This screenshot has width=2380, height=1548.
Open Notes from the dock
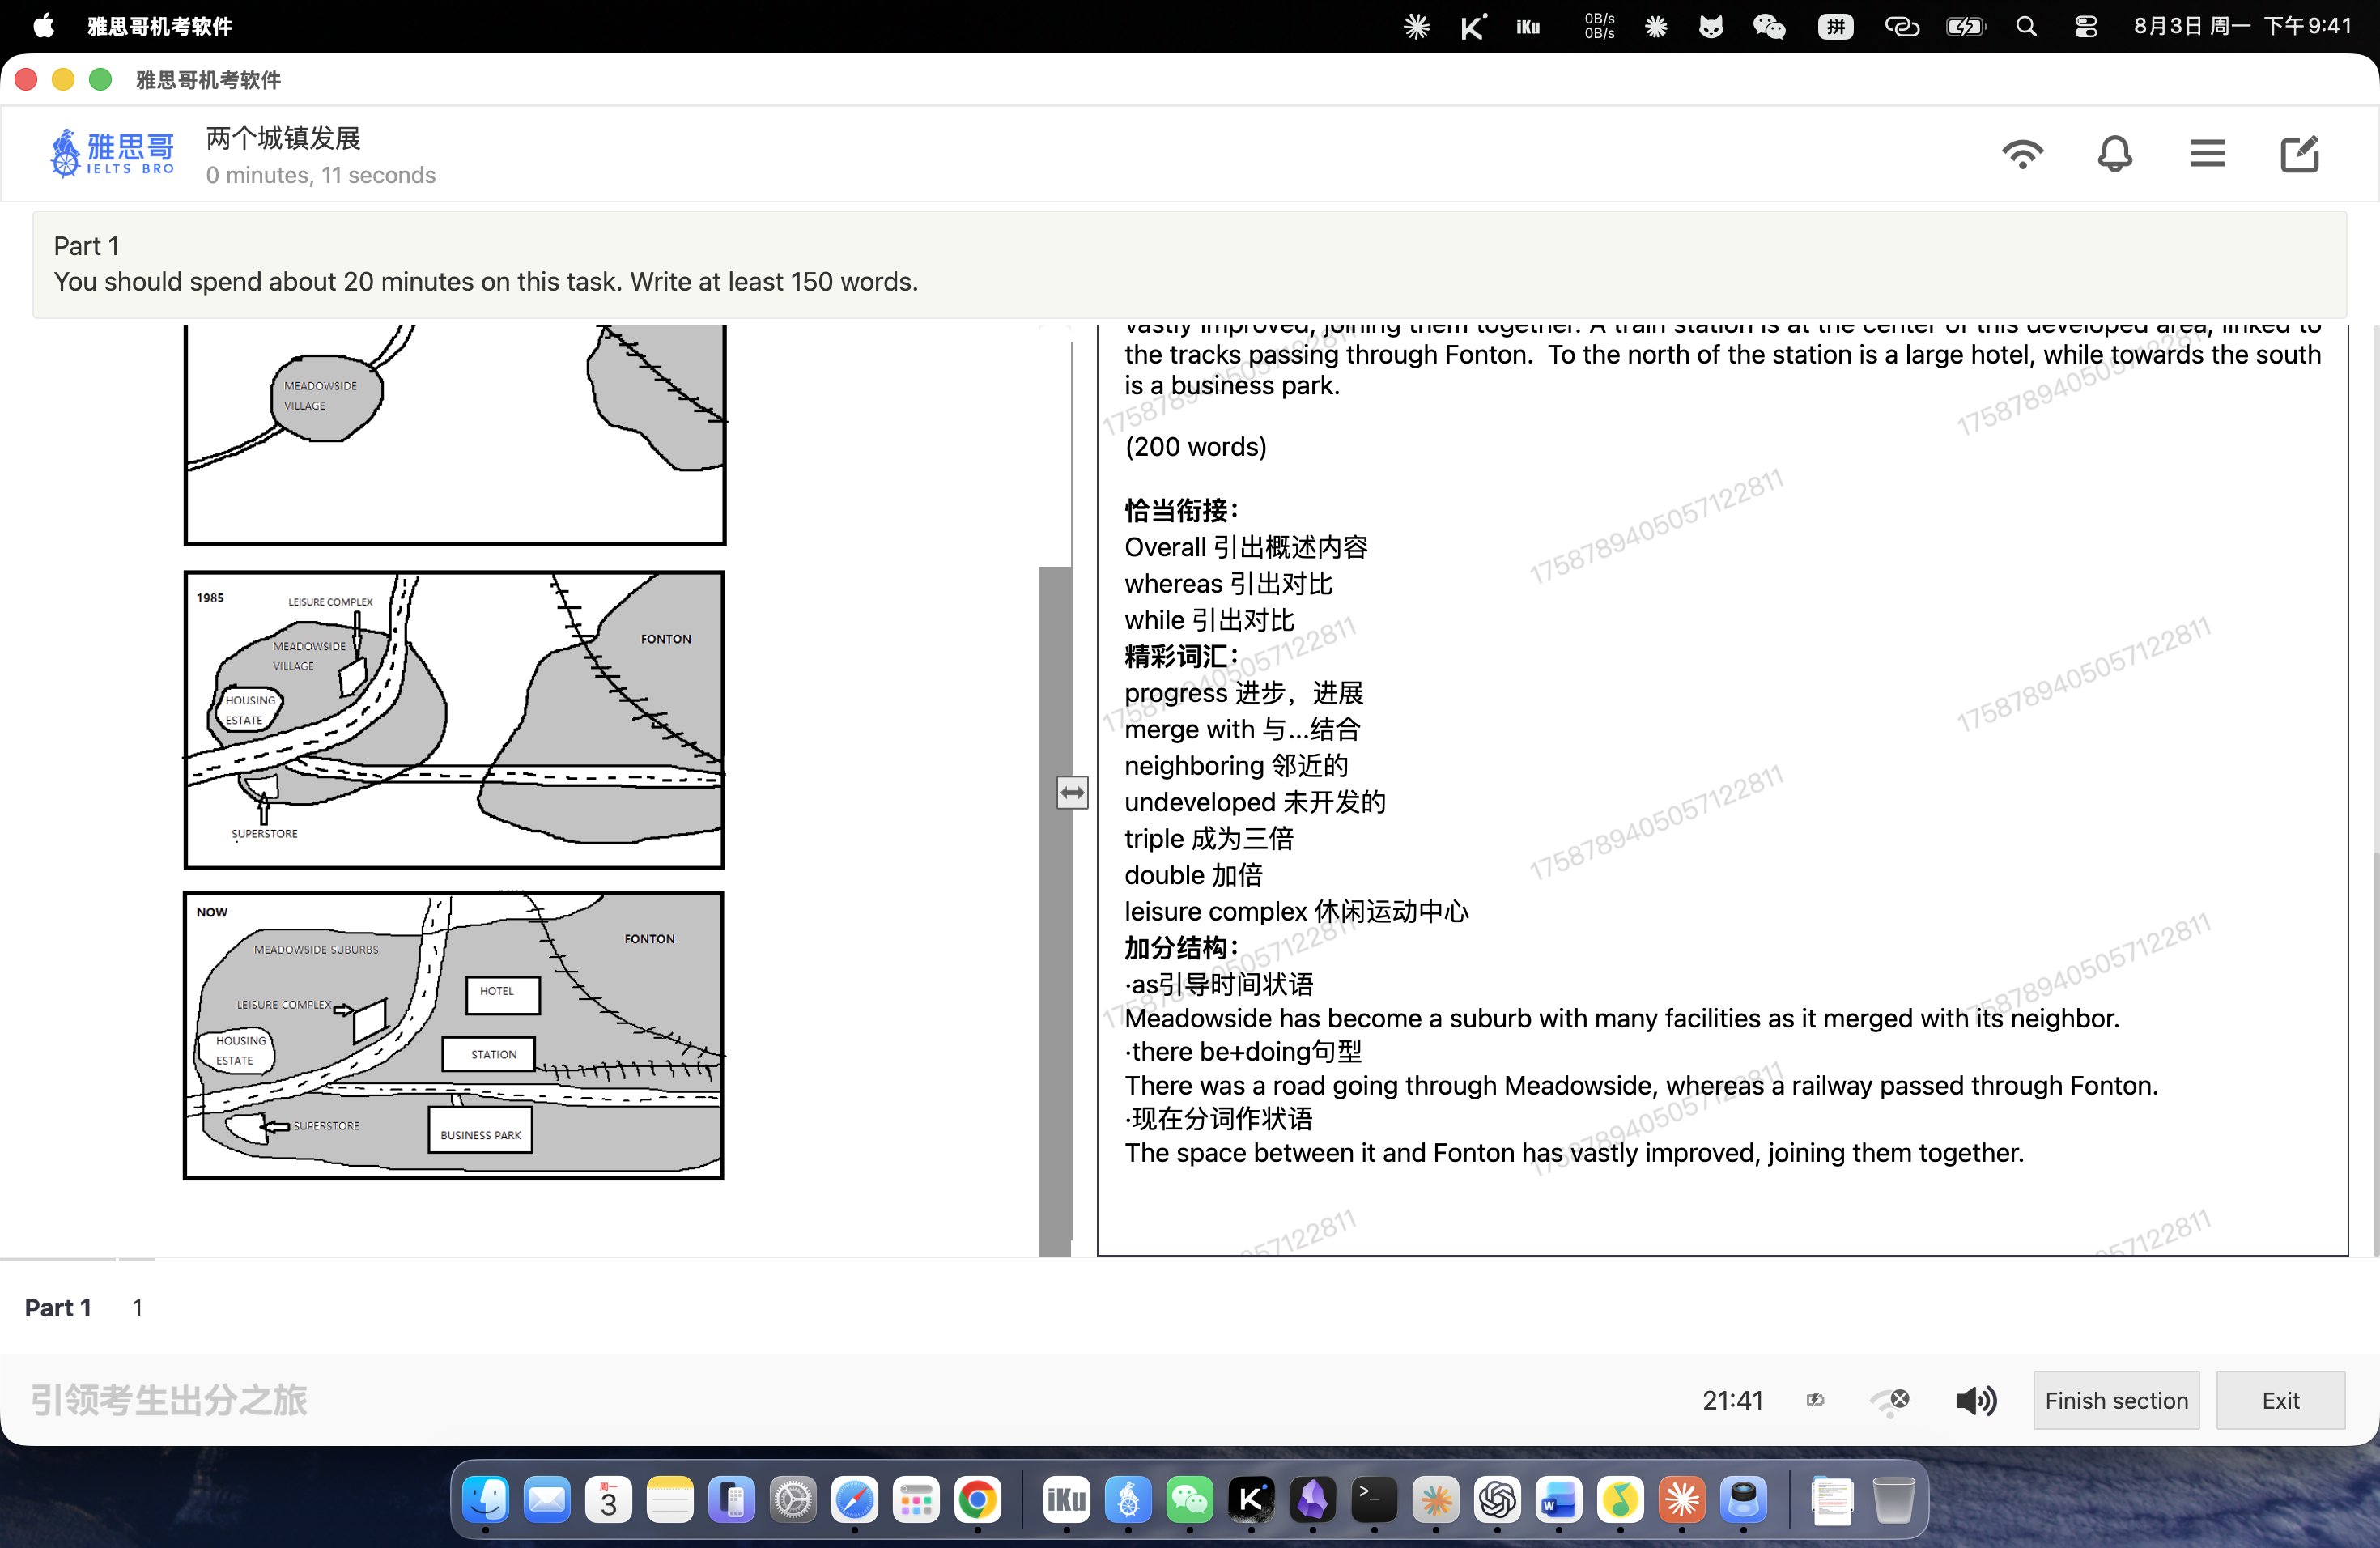point(670,1499)
